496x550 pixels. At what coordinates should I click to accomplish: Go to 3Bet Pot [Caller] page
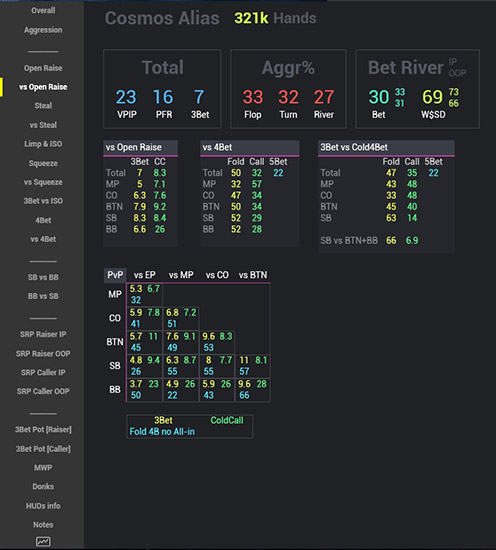[43, 449]
